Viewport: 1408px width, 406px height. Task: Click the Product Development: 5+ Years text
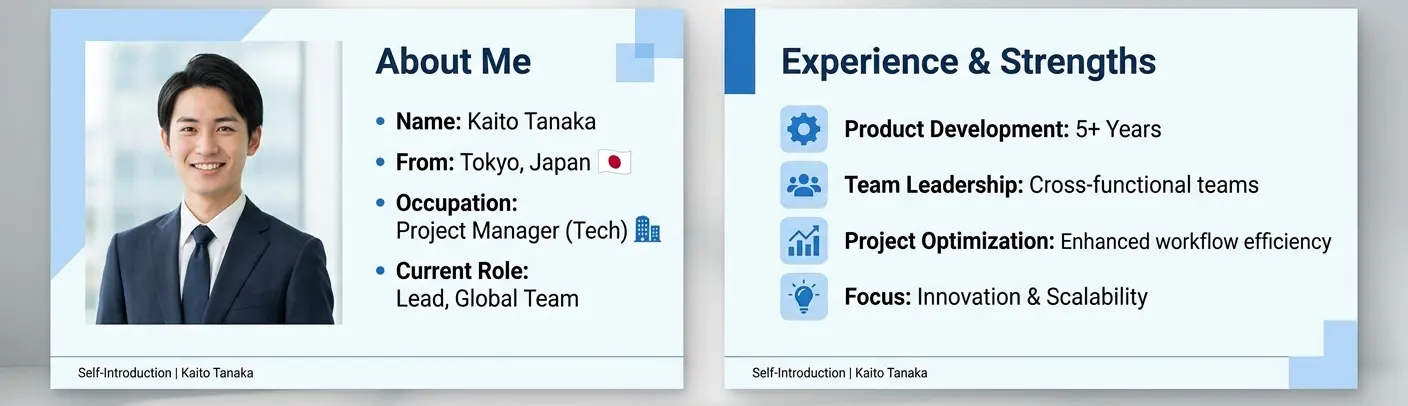pyautogui.click(x=1003, y=129)
